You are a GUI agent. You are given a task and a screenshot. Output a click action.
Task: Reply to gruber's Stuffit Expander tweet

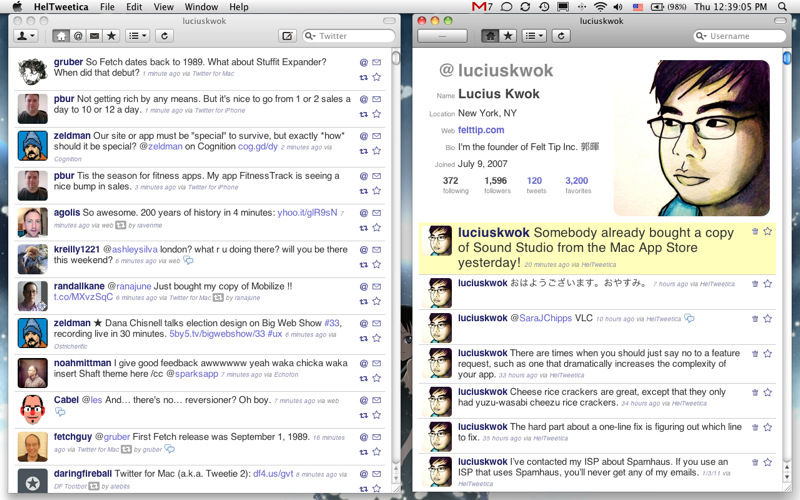pos(364,62)
